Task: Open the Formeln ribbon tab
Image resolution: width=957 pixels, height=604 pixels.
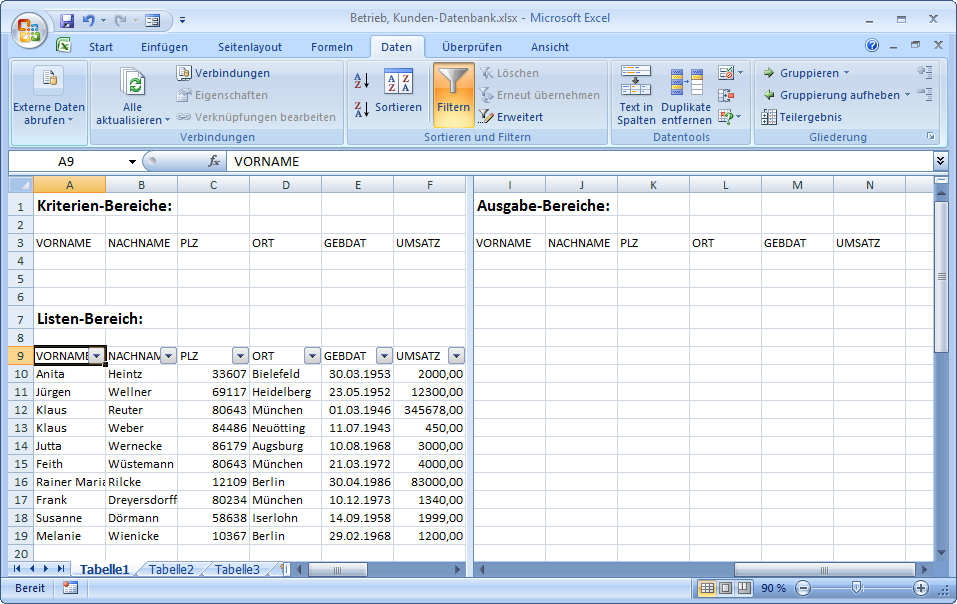Action: (332, 47)
